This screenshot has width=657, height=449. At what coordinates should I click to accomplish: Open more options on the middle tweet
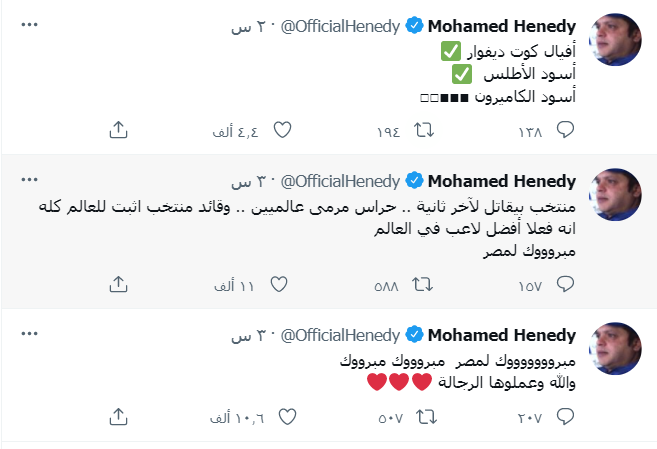click(30, 179)
